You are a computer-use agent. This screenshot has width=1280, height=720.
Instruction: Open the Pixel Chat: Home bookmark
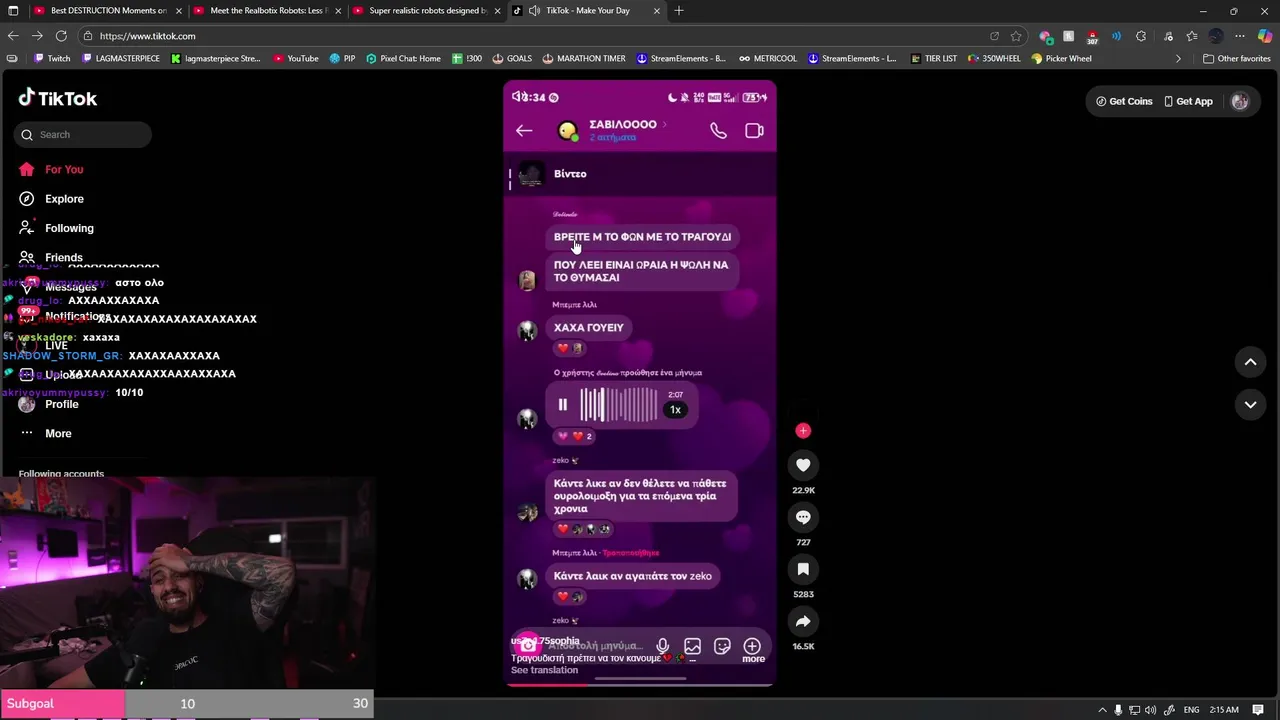[x=403, y=59]
